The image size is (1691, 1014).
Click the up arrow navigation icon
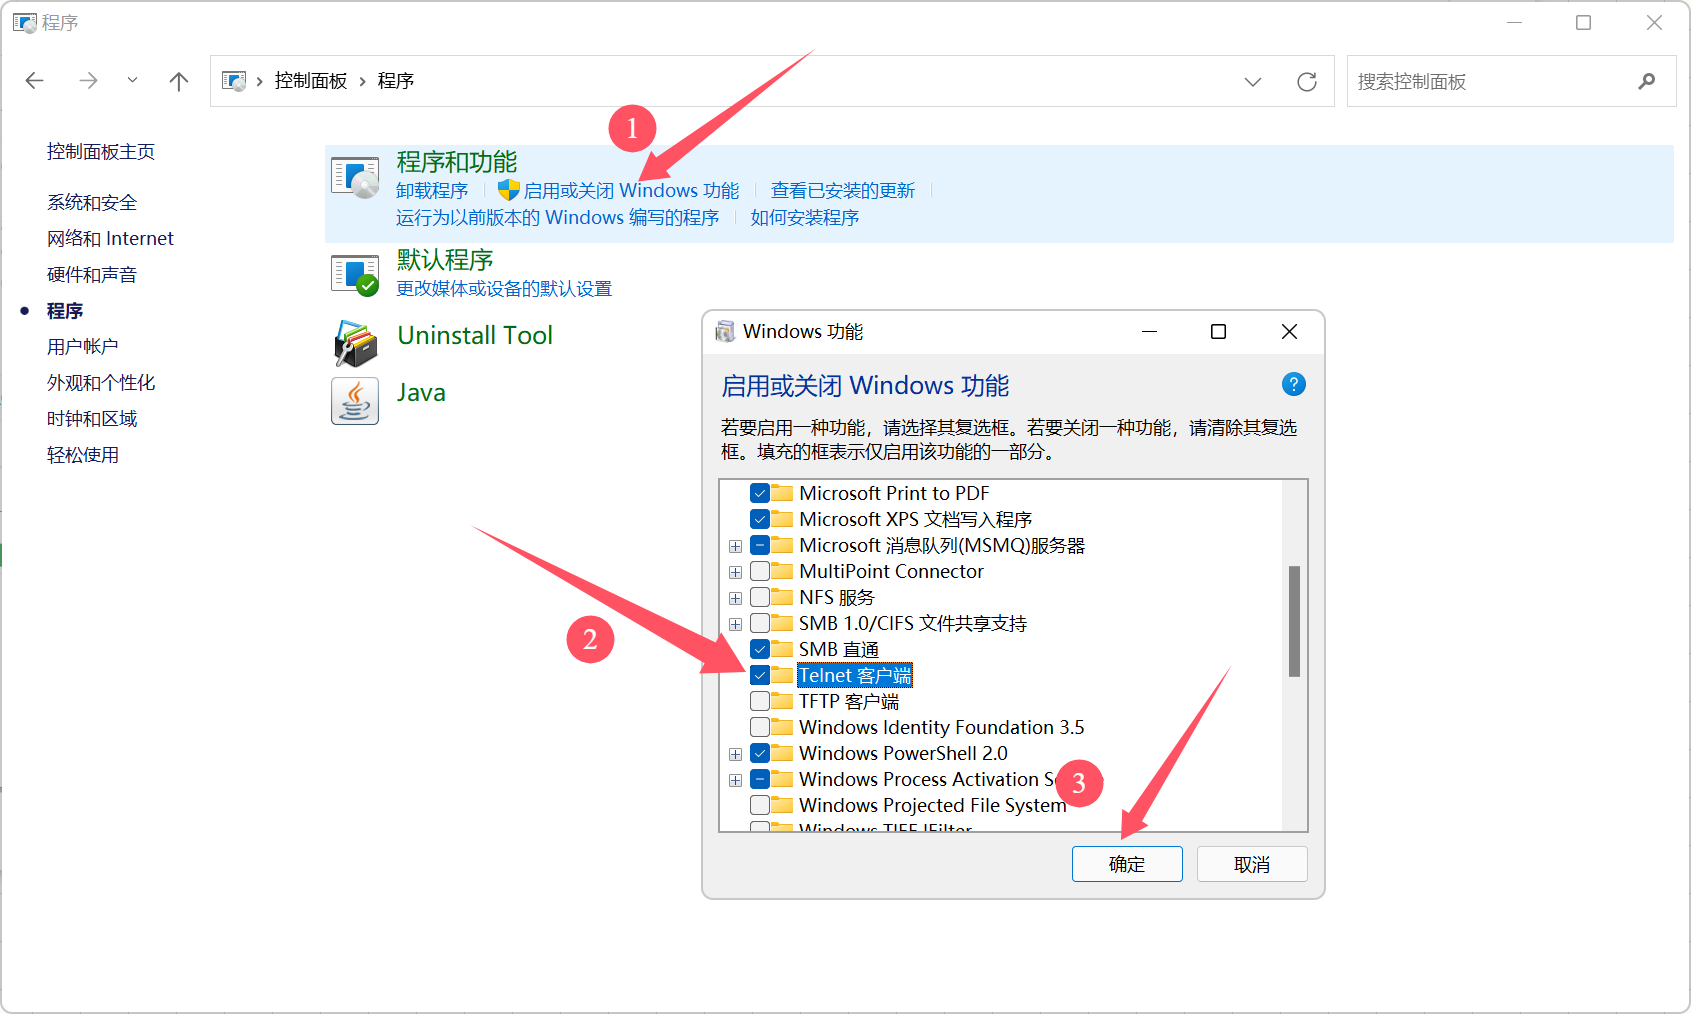[179, 82]
